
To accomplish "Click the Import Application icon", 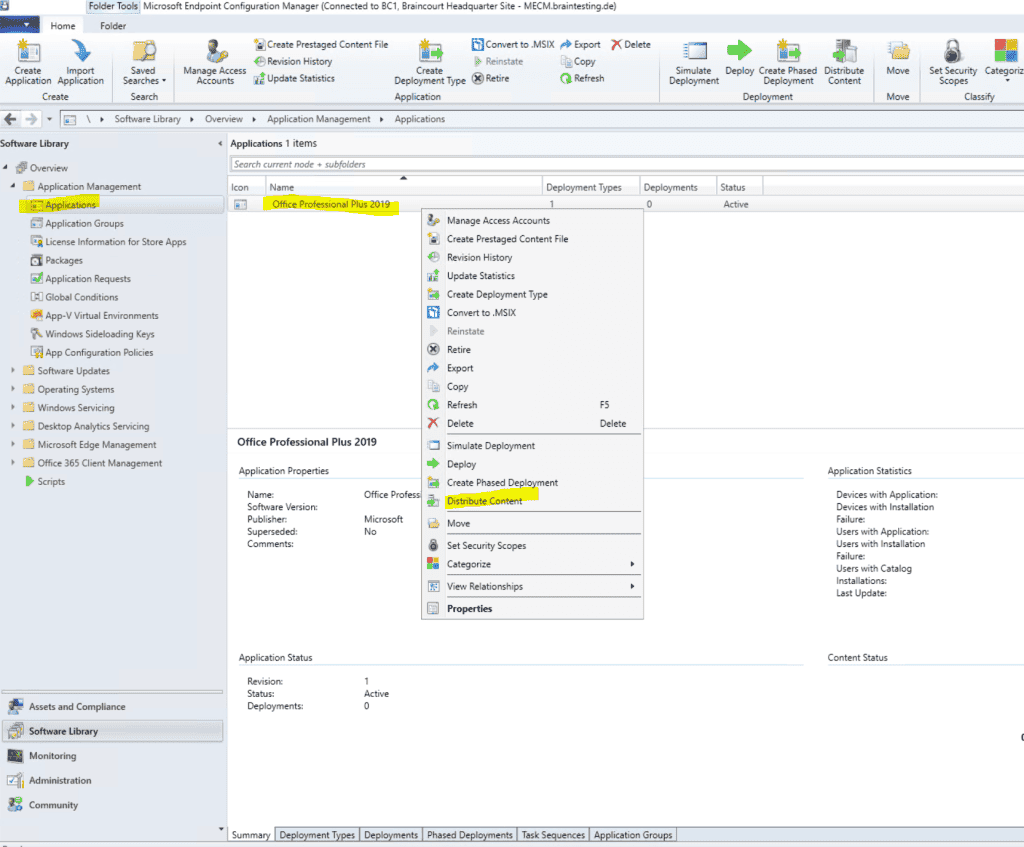I will coord(80,60).
